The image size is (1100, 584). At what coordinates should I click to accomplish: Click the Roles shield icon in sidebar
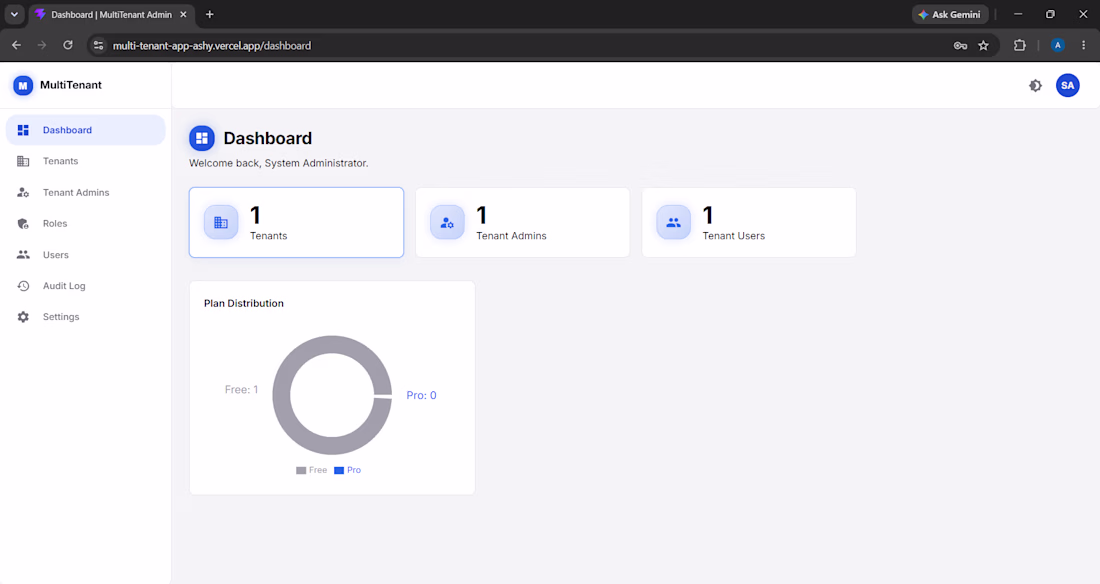click(23, 224)
